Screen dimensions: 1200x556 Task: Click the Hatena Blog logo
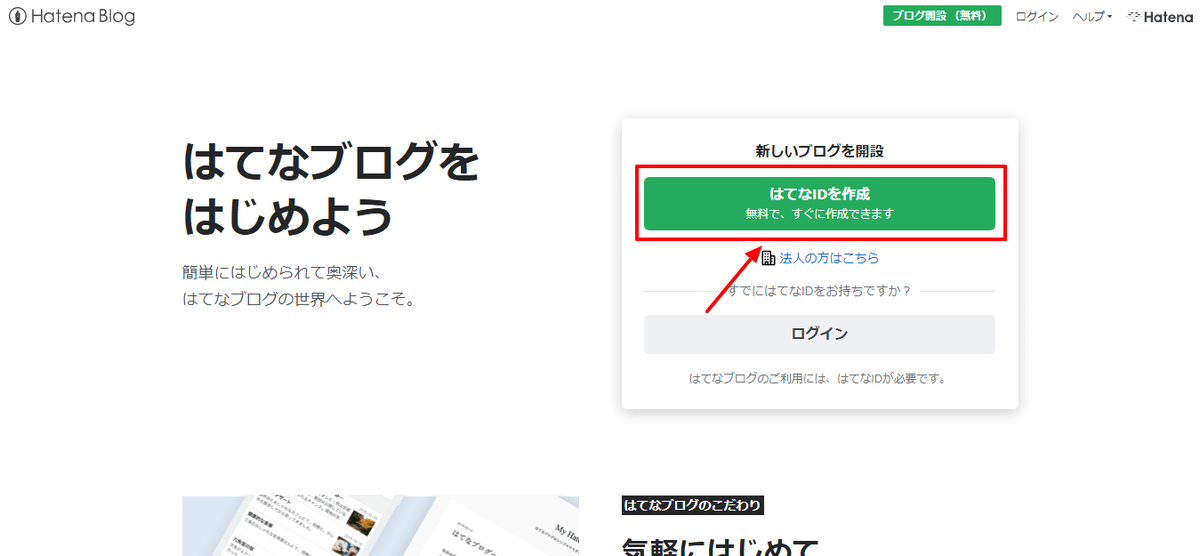point(72,17)
